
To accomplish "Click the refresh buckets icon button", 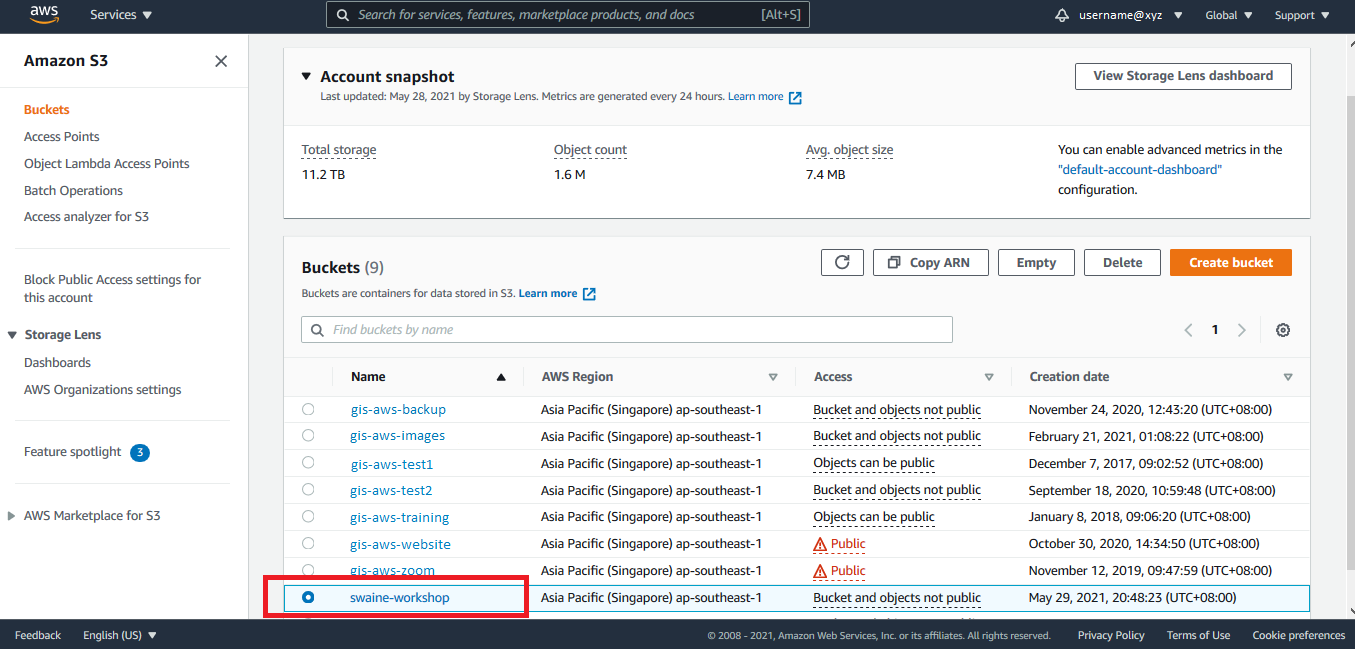I will click(x=842, y=262).
